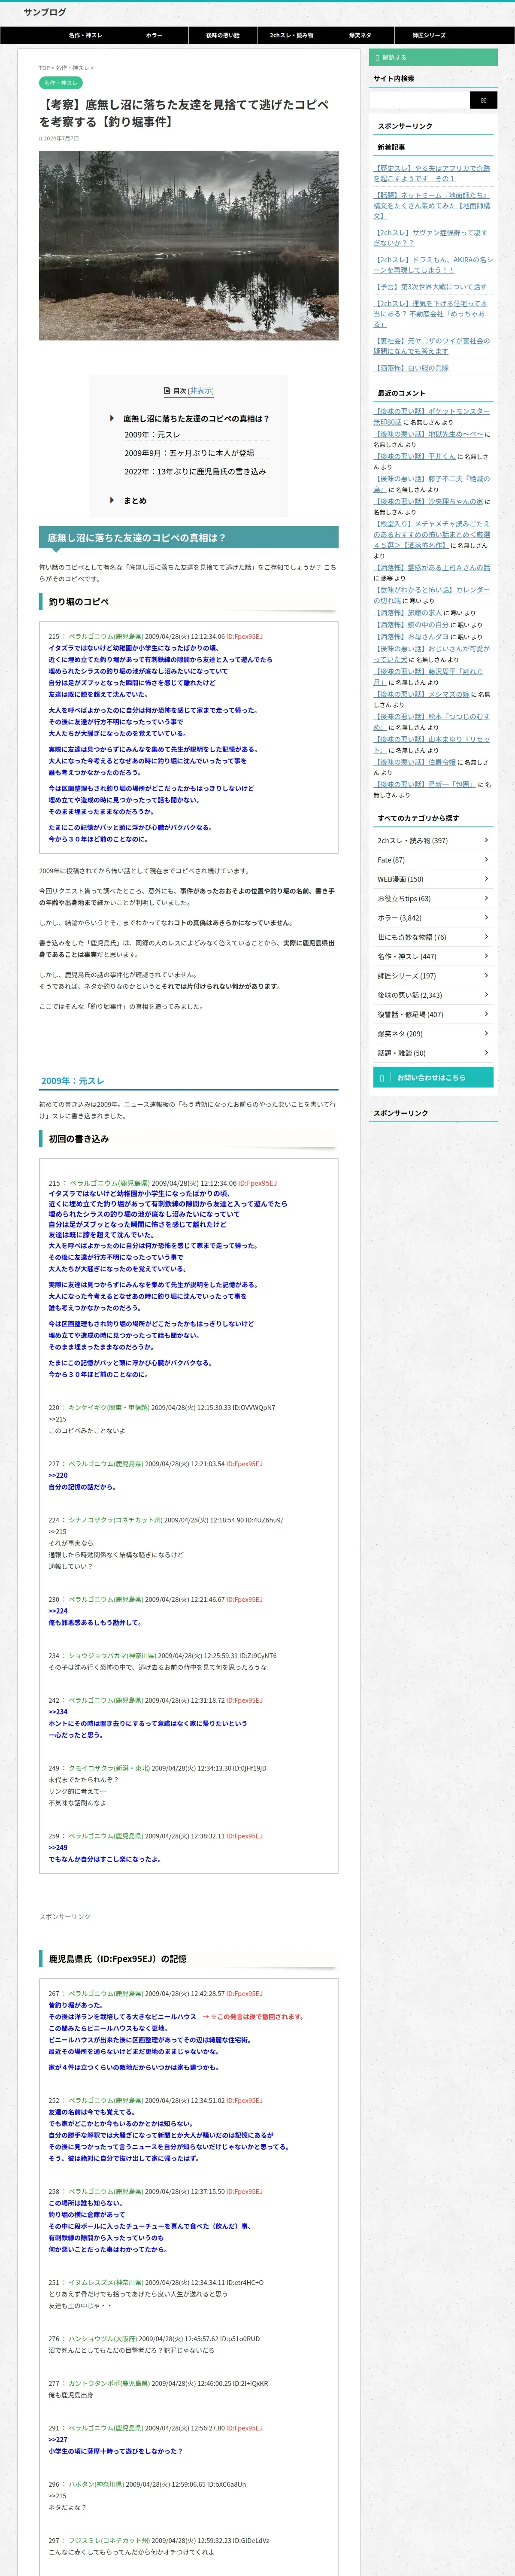
Task: Click the 底無し沼に落ちた友達のコピペの真相は？ section heading
Action: (x=189, y=538)
